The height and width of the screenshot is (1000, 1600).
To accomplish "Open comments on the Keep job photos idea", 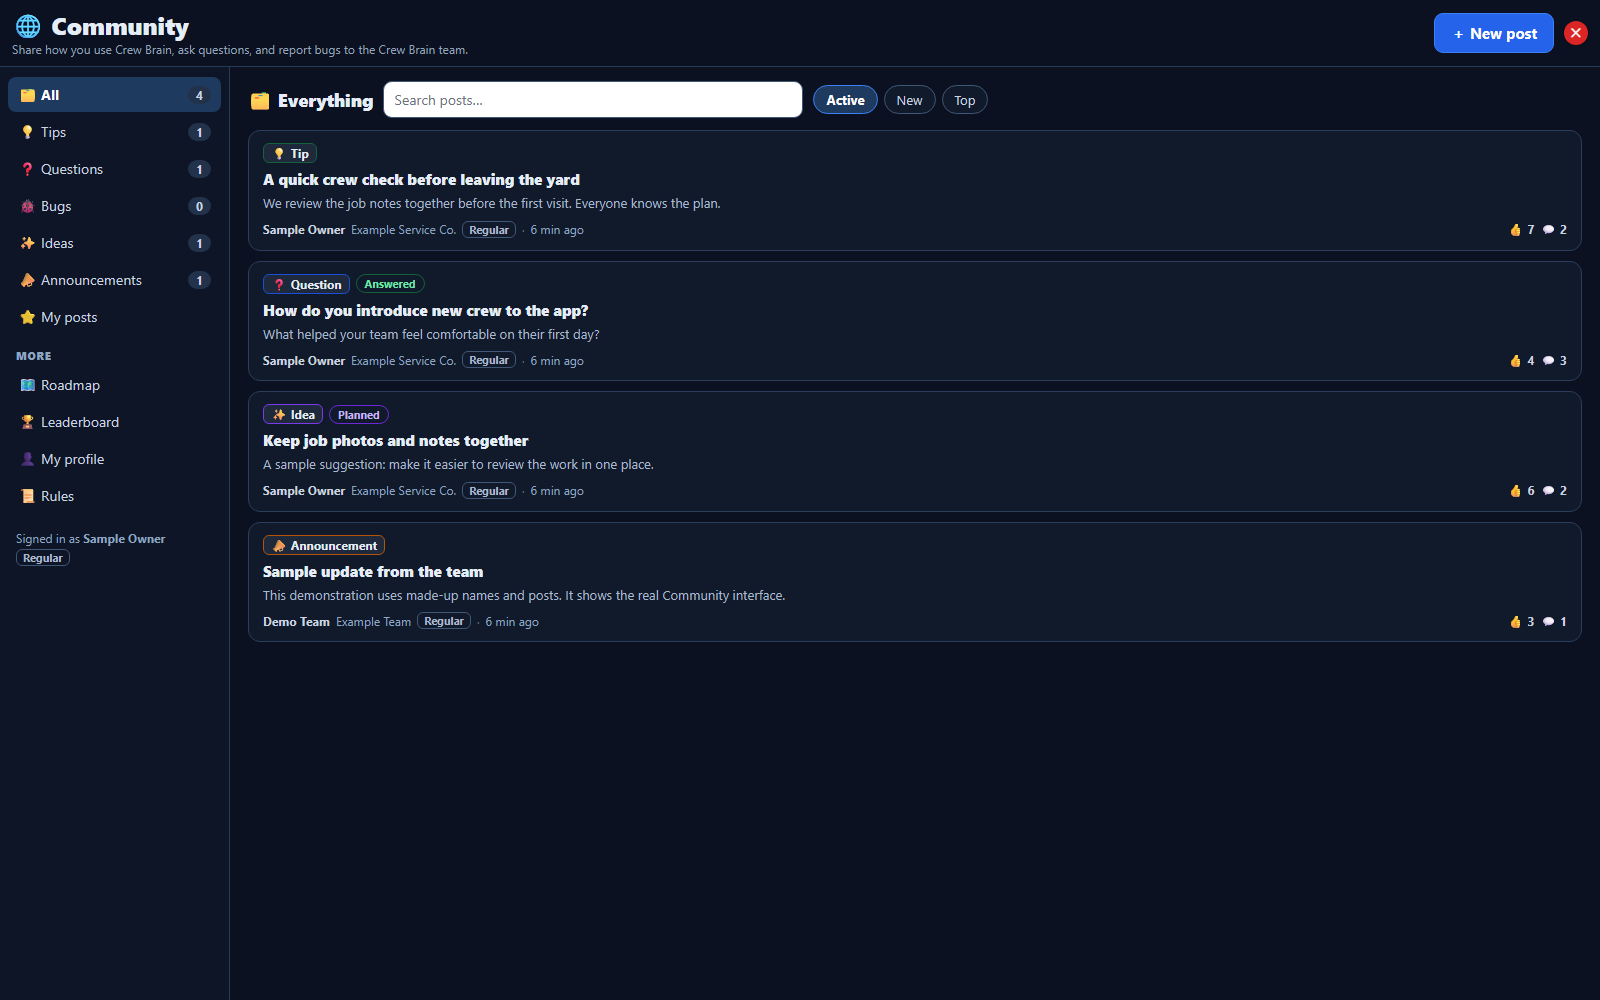I will pos(1555,491).
